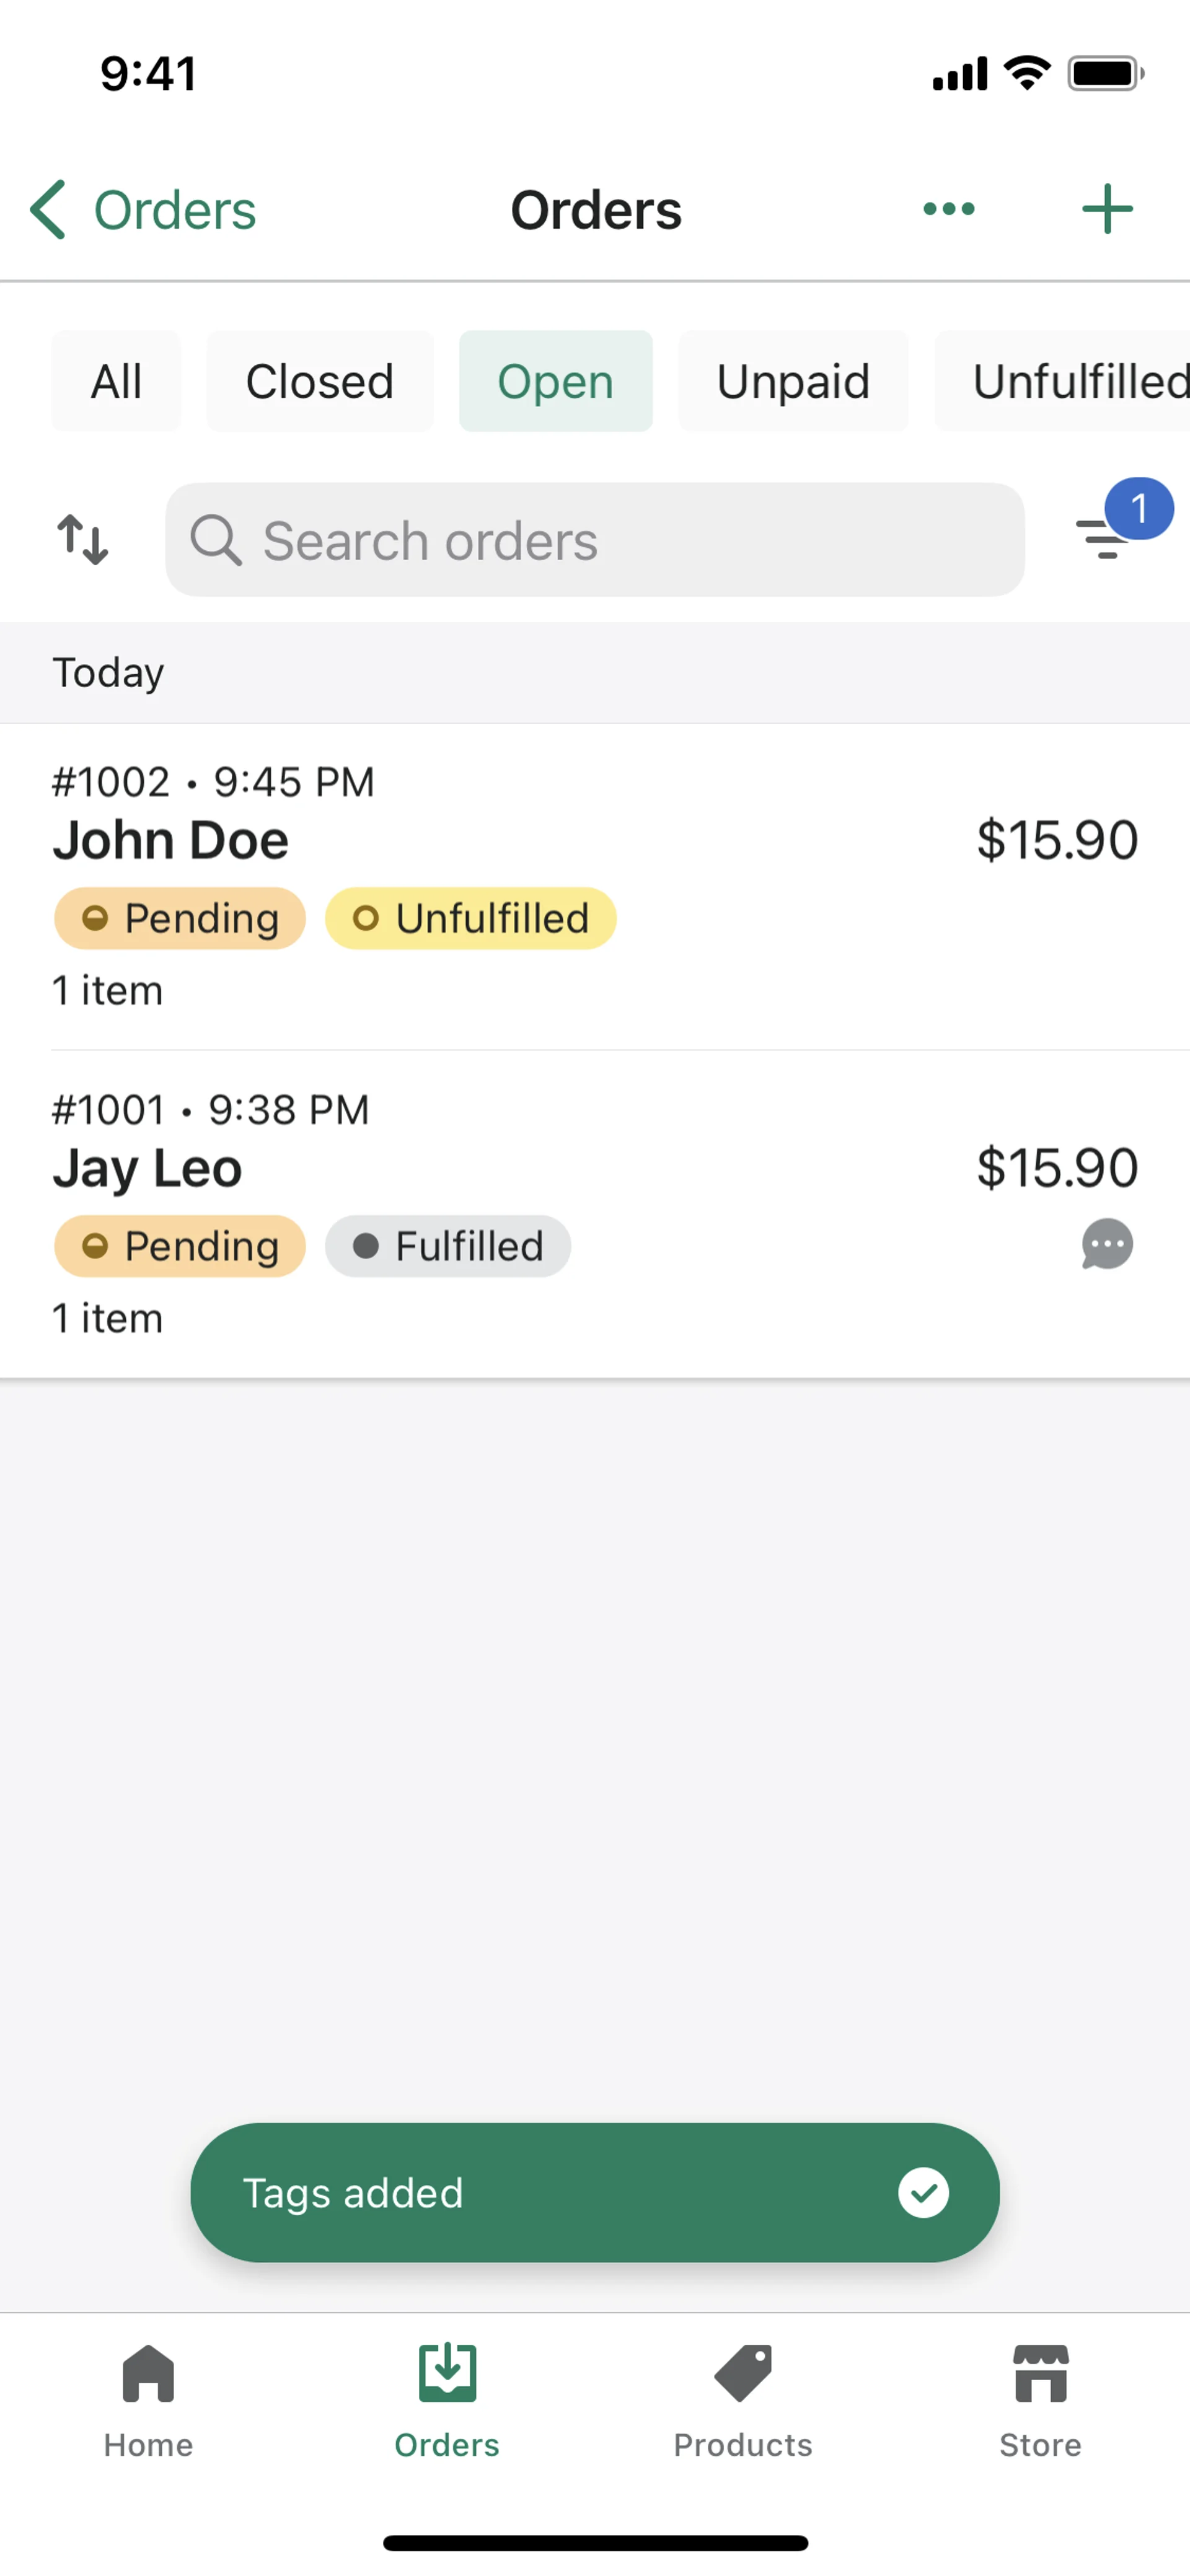Open the Products tag icon
Viewport: 1190px width, 2576px height.
pyautogui.click(x=743, y=2374)
